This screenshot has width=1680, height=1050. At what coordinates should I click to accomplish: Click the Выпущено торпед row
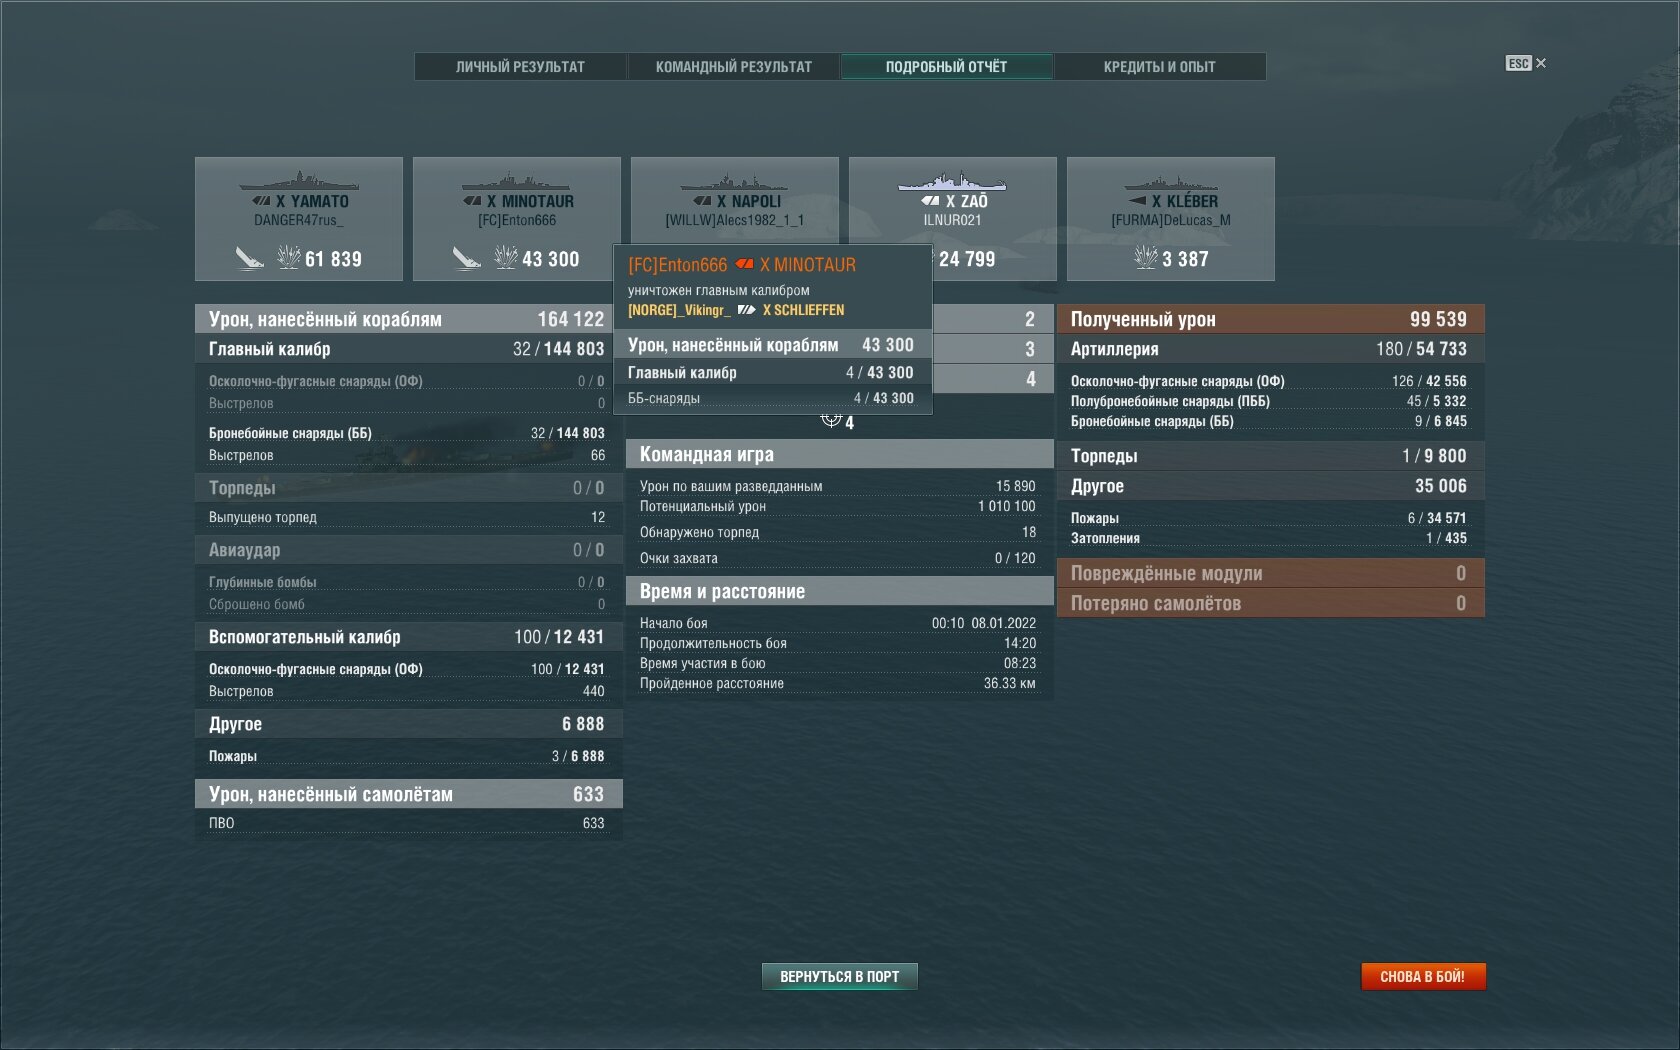[x=407, y=517]
